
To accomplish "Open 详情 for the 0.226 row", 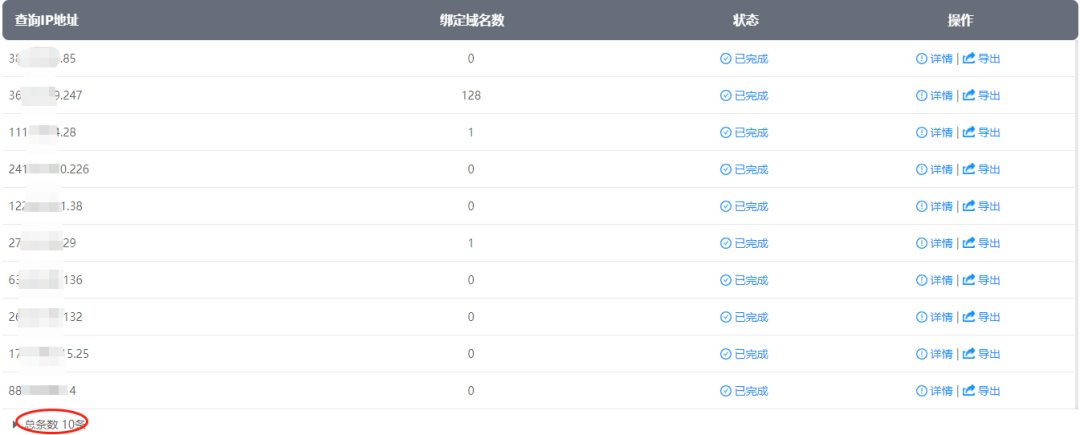I will (x=942, y=169).
